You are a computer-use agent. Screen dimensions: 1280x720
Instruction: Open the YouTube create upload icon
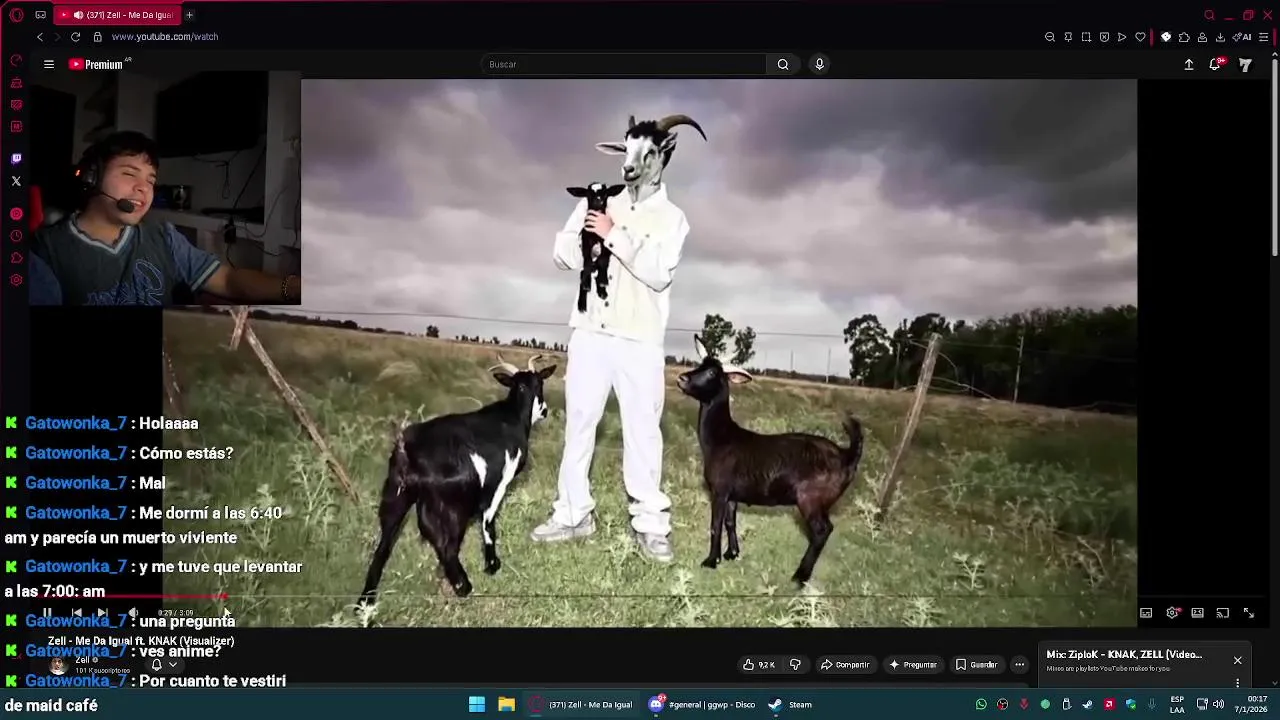[1189, 64]
